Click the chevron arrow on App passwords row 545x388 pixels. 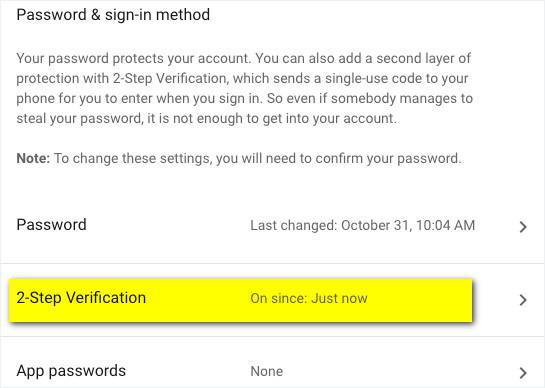click(x=523, y=373)
